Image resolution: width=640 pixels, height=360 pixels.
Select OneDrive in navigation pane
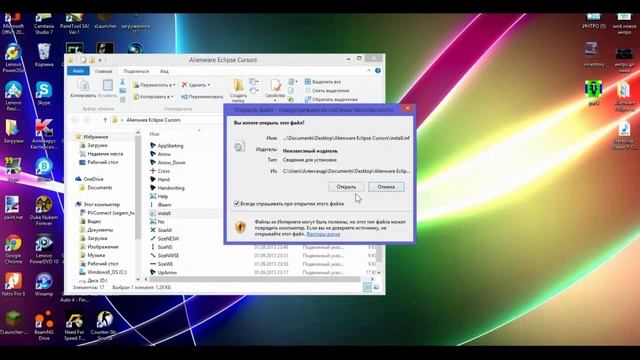pyautogui.click(x=93, y=179)
